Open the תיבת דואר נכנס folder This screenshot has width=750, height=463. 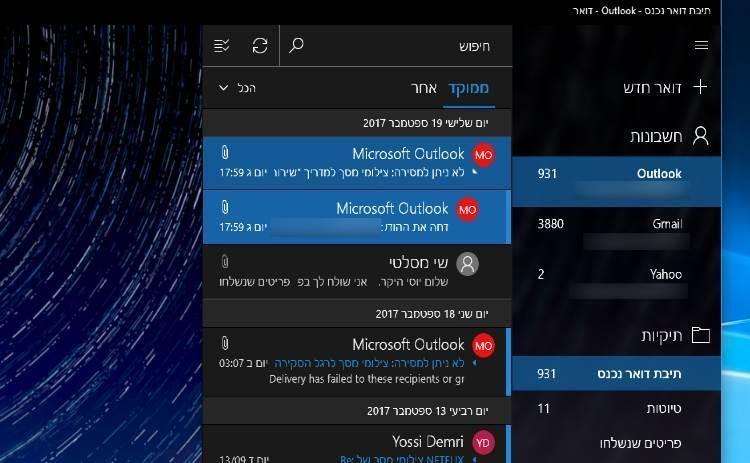coord(617,373)
